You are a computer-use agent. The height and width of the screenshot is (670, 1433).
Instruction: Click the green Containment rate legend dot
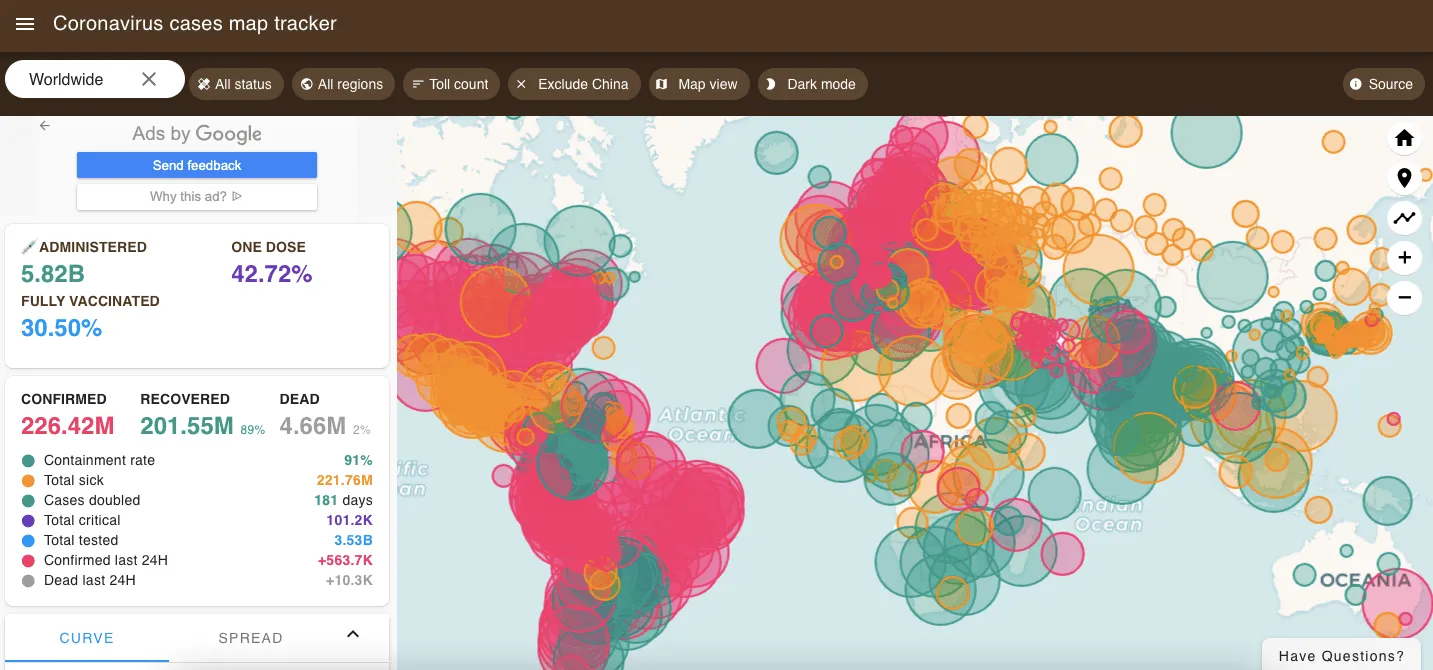click(27, 460)
